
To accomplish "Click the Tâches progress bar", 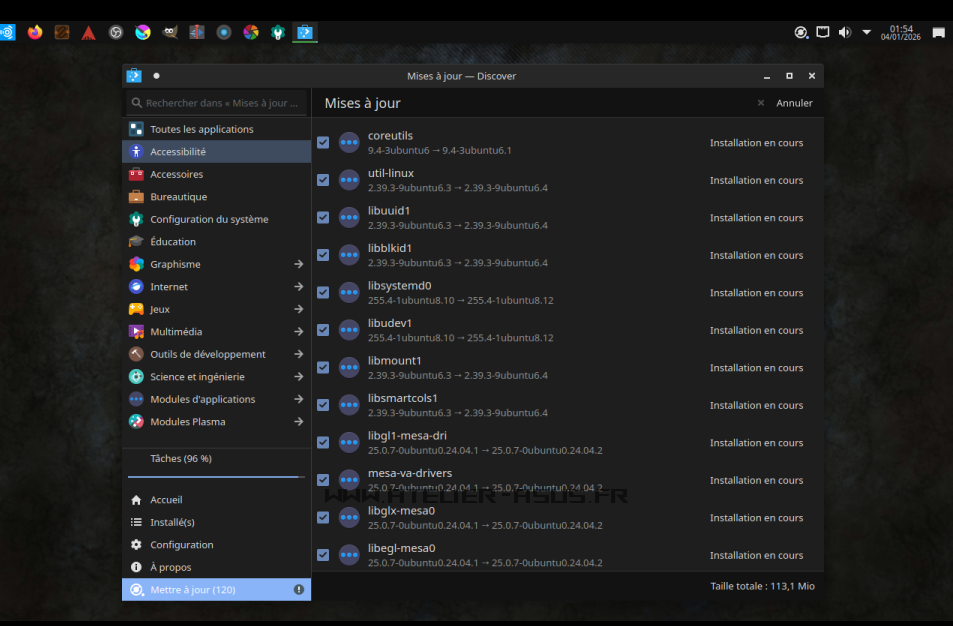I will pos(216,477).
